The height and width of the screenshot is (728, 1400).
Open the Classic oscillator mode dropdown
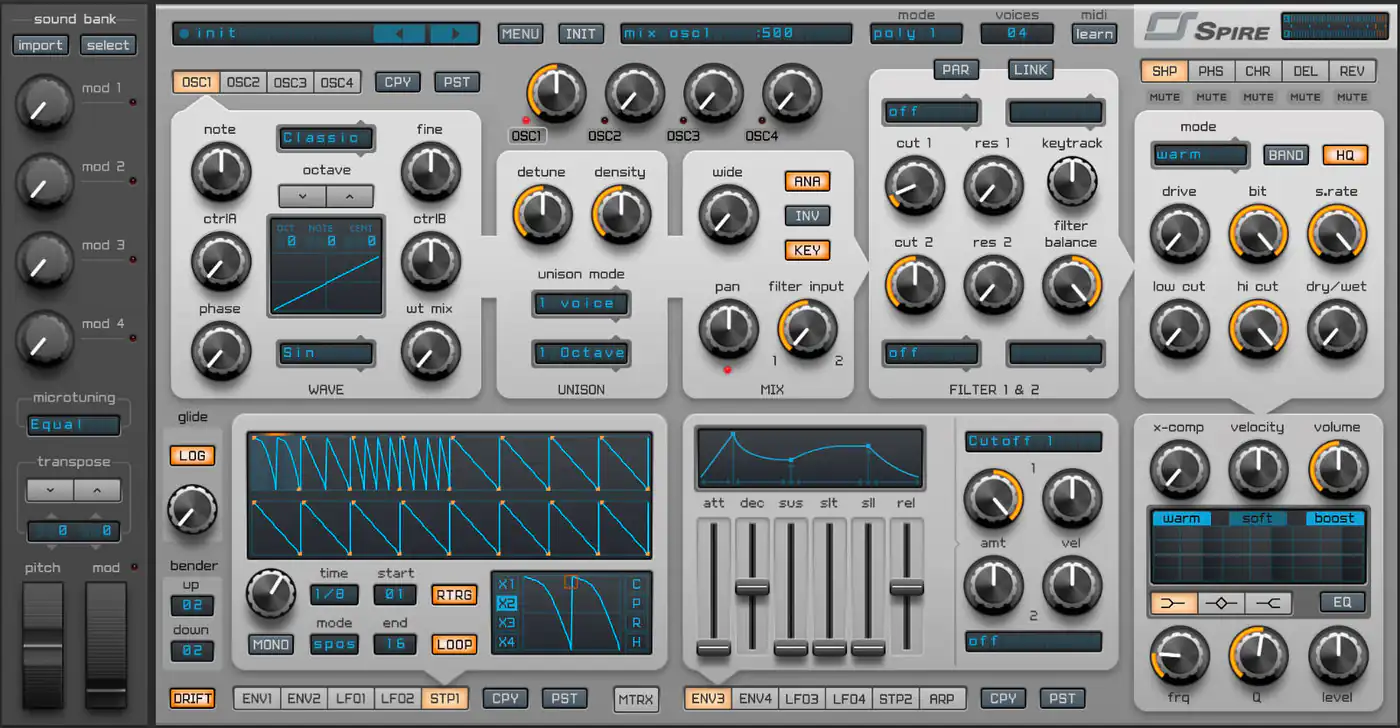click(325, 138)
